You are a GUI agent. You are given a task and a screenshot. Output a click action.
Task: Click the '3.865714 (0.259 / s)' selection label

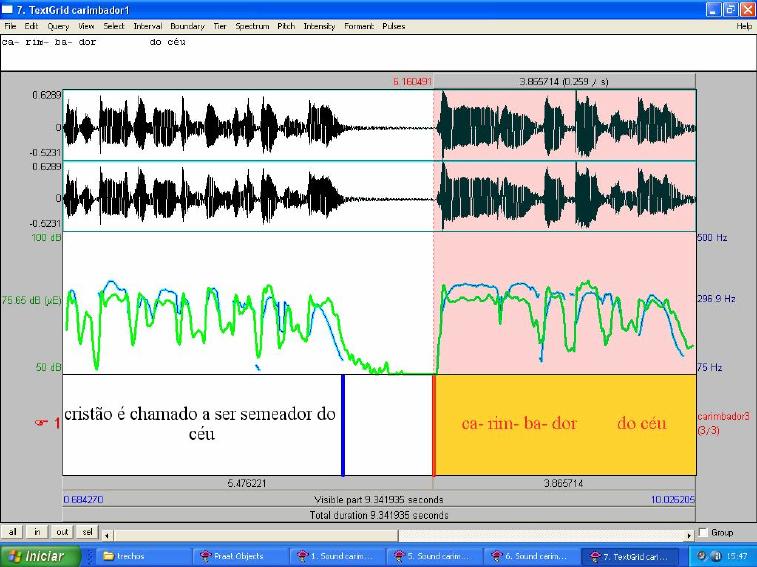coord(564,82)
